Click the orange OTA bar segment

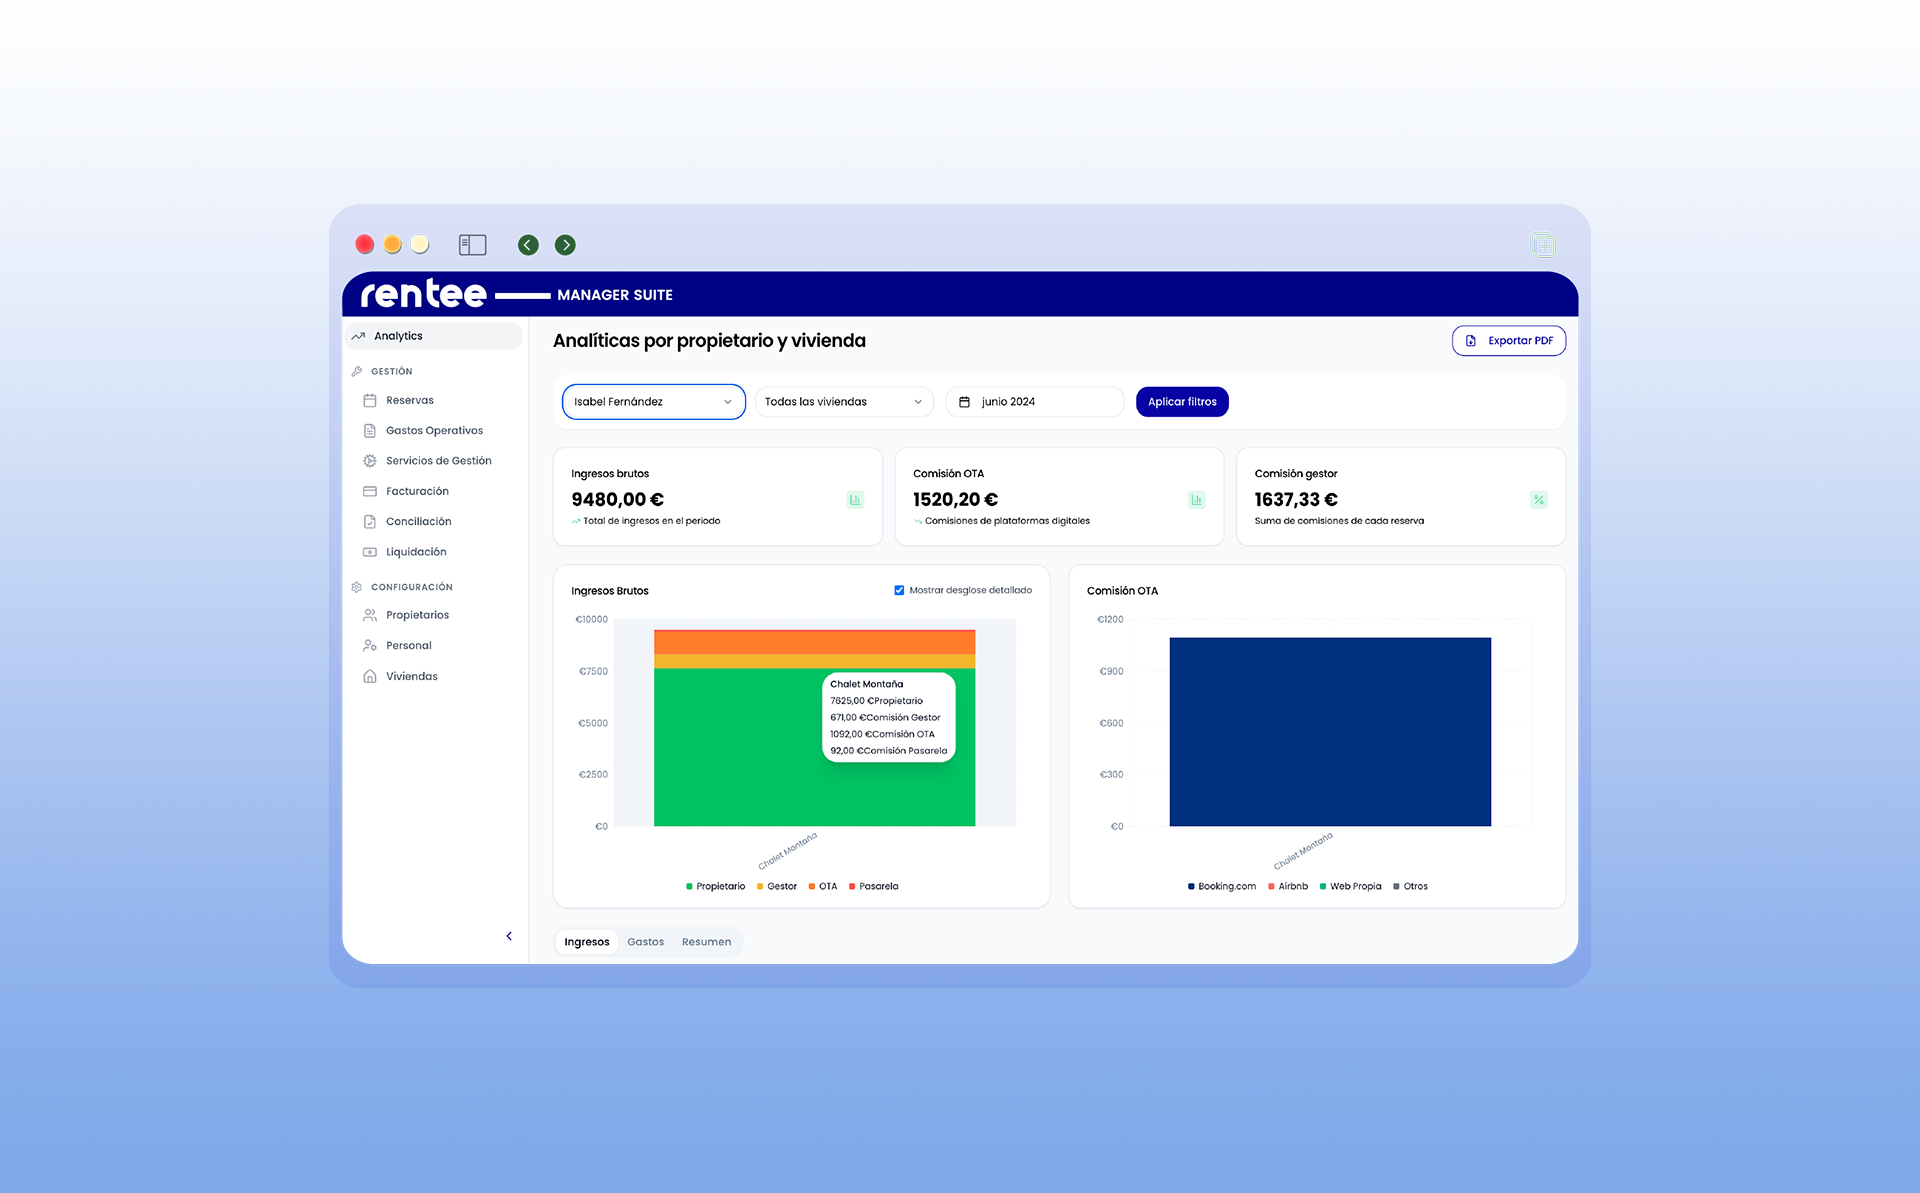point(814,641)
